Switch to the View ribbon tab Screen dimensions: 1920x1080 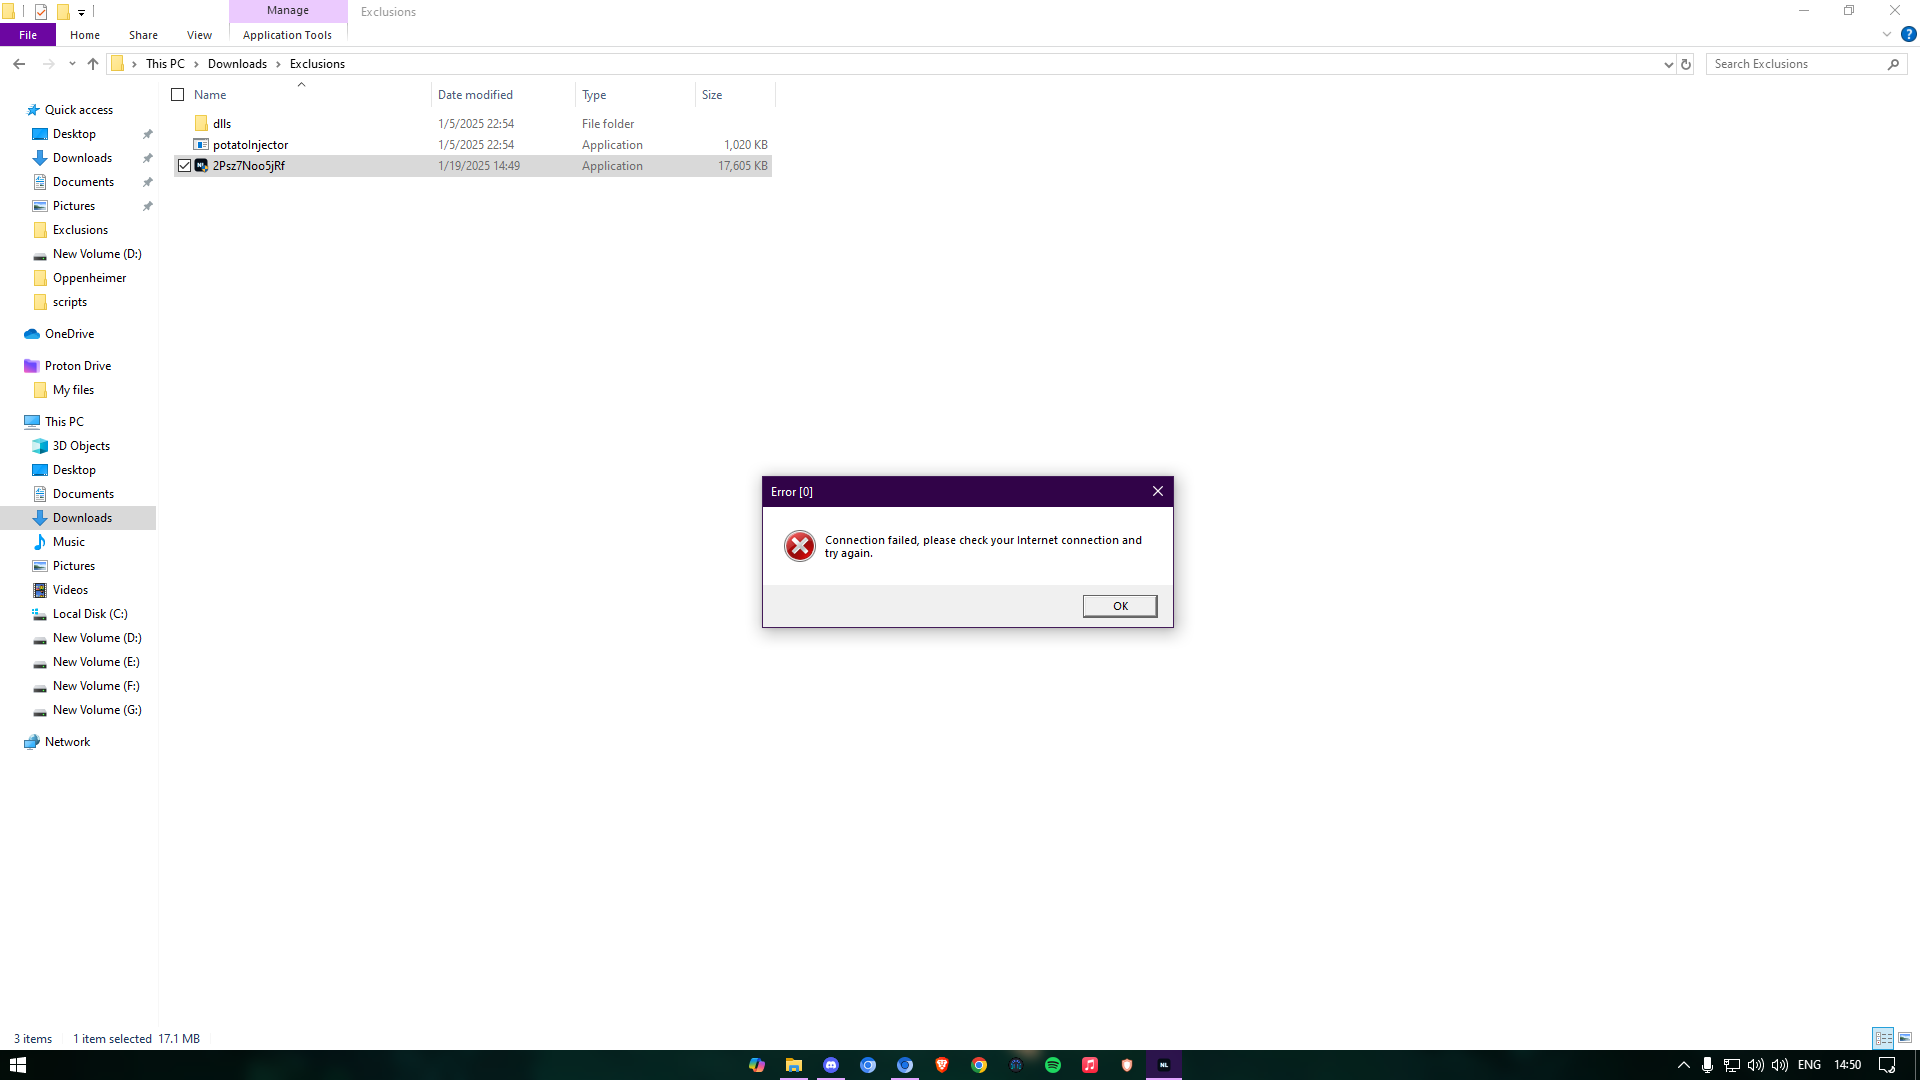199,35
